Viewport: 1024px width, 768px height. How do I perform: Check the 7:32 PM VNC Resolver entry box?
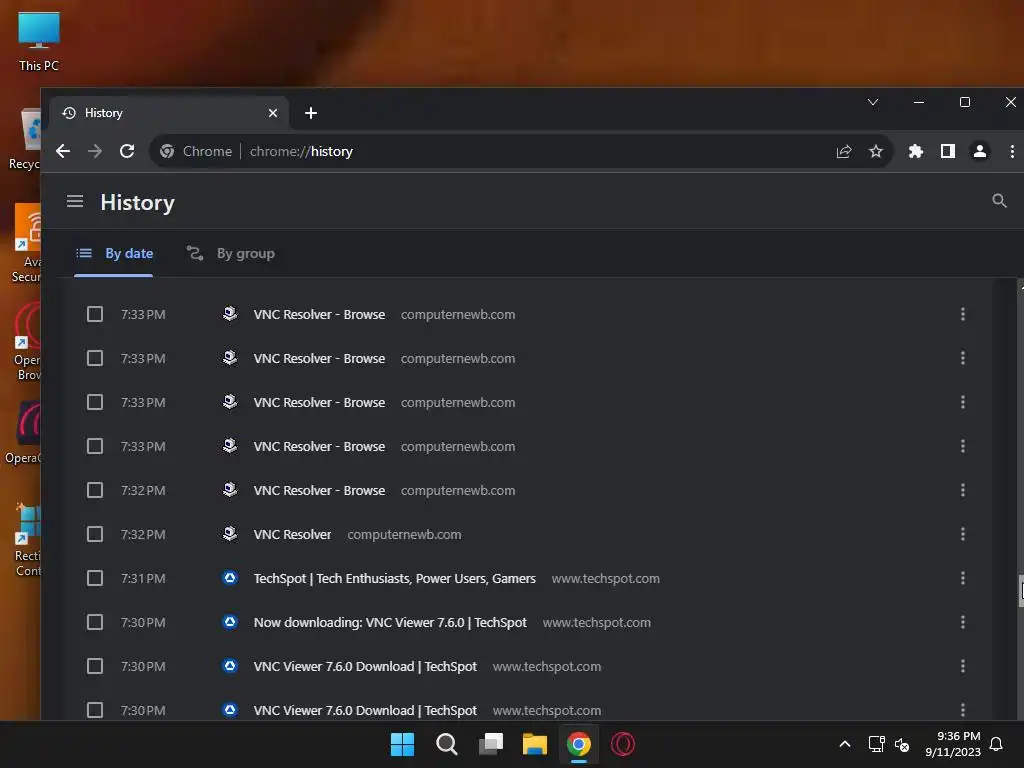[x=95, y=534]
